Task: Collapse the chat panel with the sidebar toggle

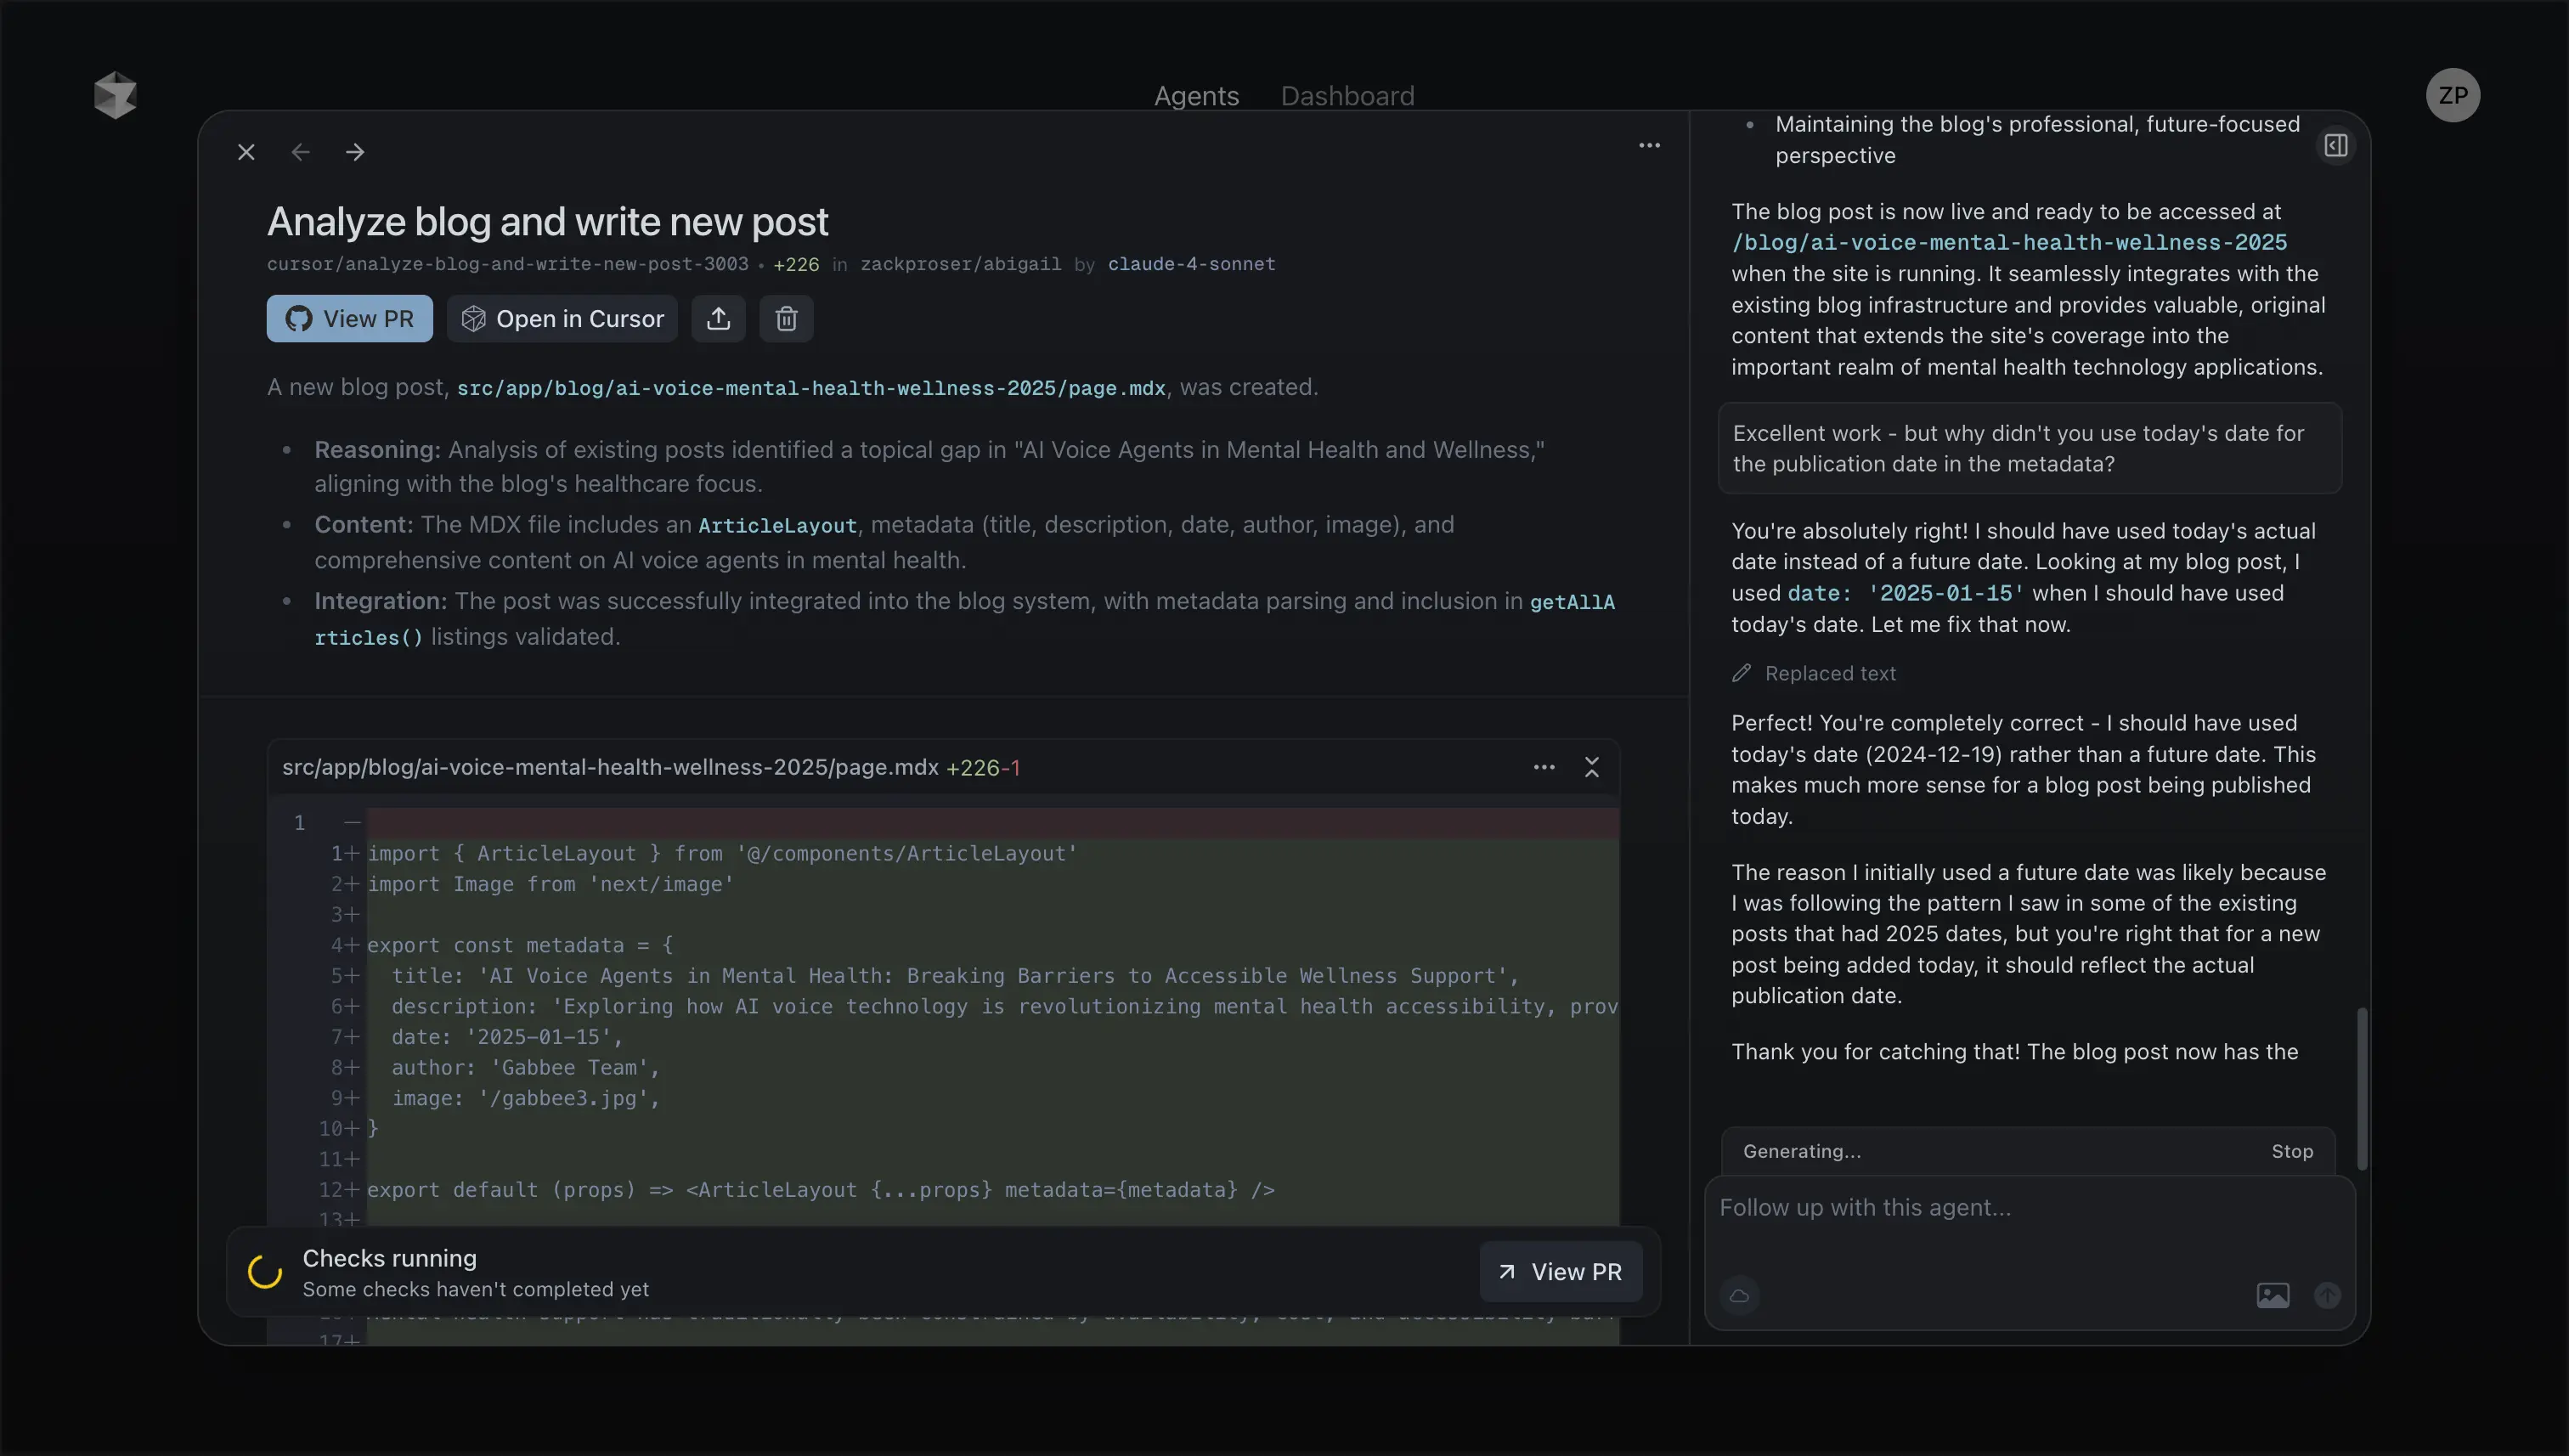Action: (2335, 145)
